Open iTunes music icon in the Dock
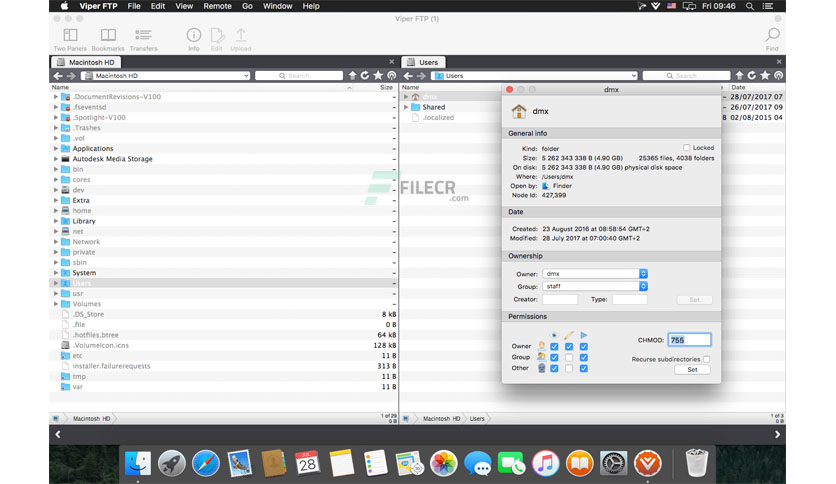Image resolution: width=836 pixels, height=484 pixels. (x=545, y=463)
